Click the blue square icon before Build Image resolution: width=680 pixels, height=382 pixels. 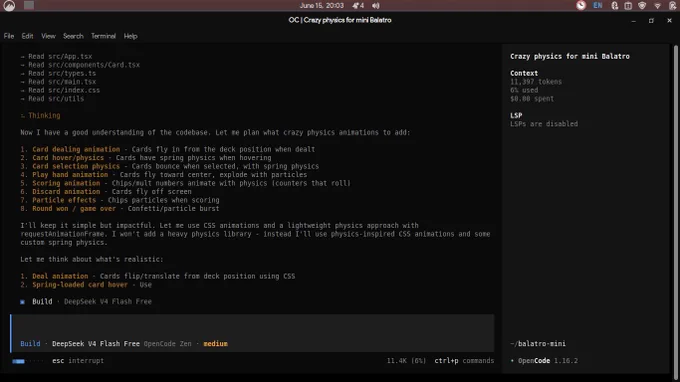point(23,302)
